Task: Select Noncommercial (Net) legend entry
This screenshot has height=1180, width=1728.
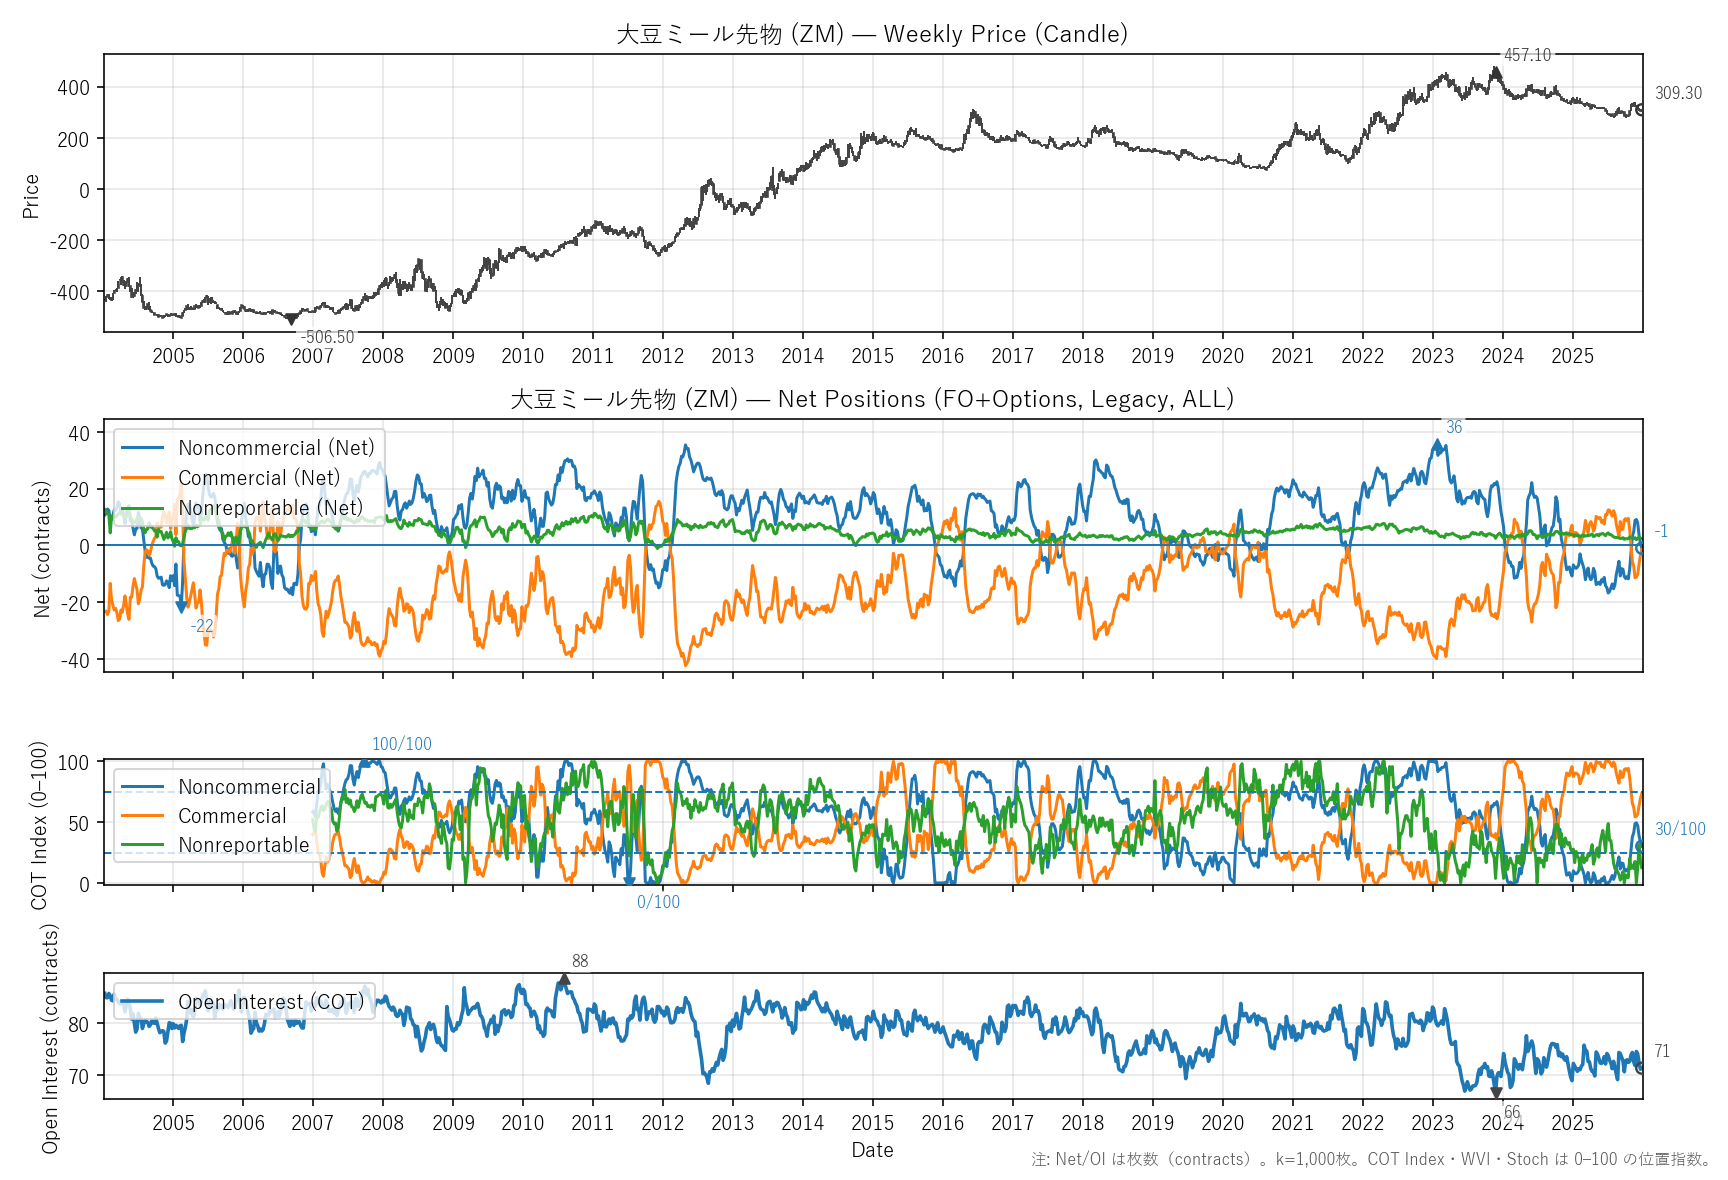Action: click(x=275, y=448)
